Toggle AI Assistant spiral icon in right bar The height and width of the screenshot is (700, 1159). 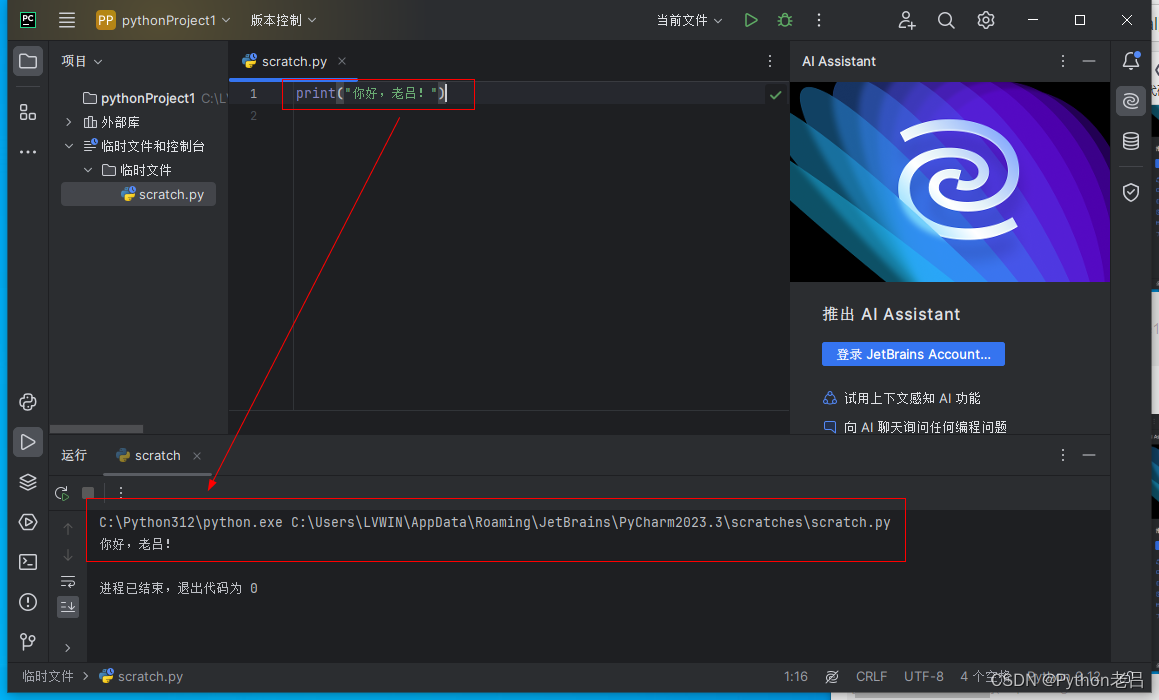1131,101
